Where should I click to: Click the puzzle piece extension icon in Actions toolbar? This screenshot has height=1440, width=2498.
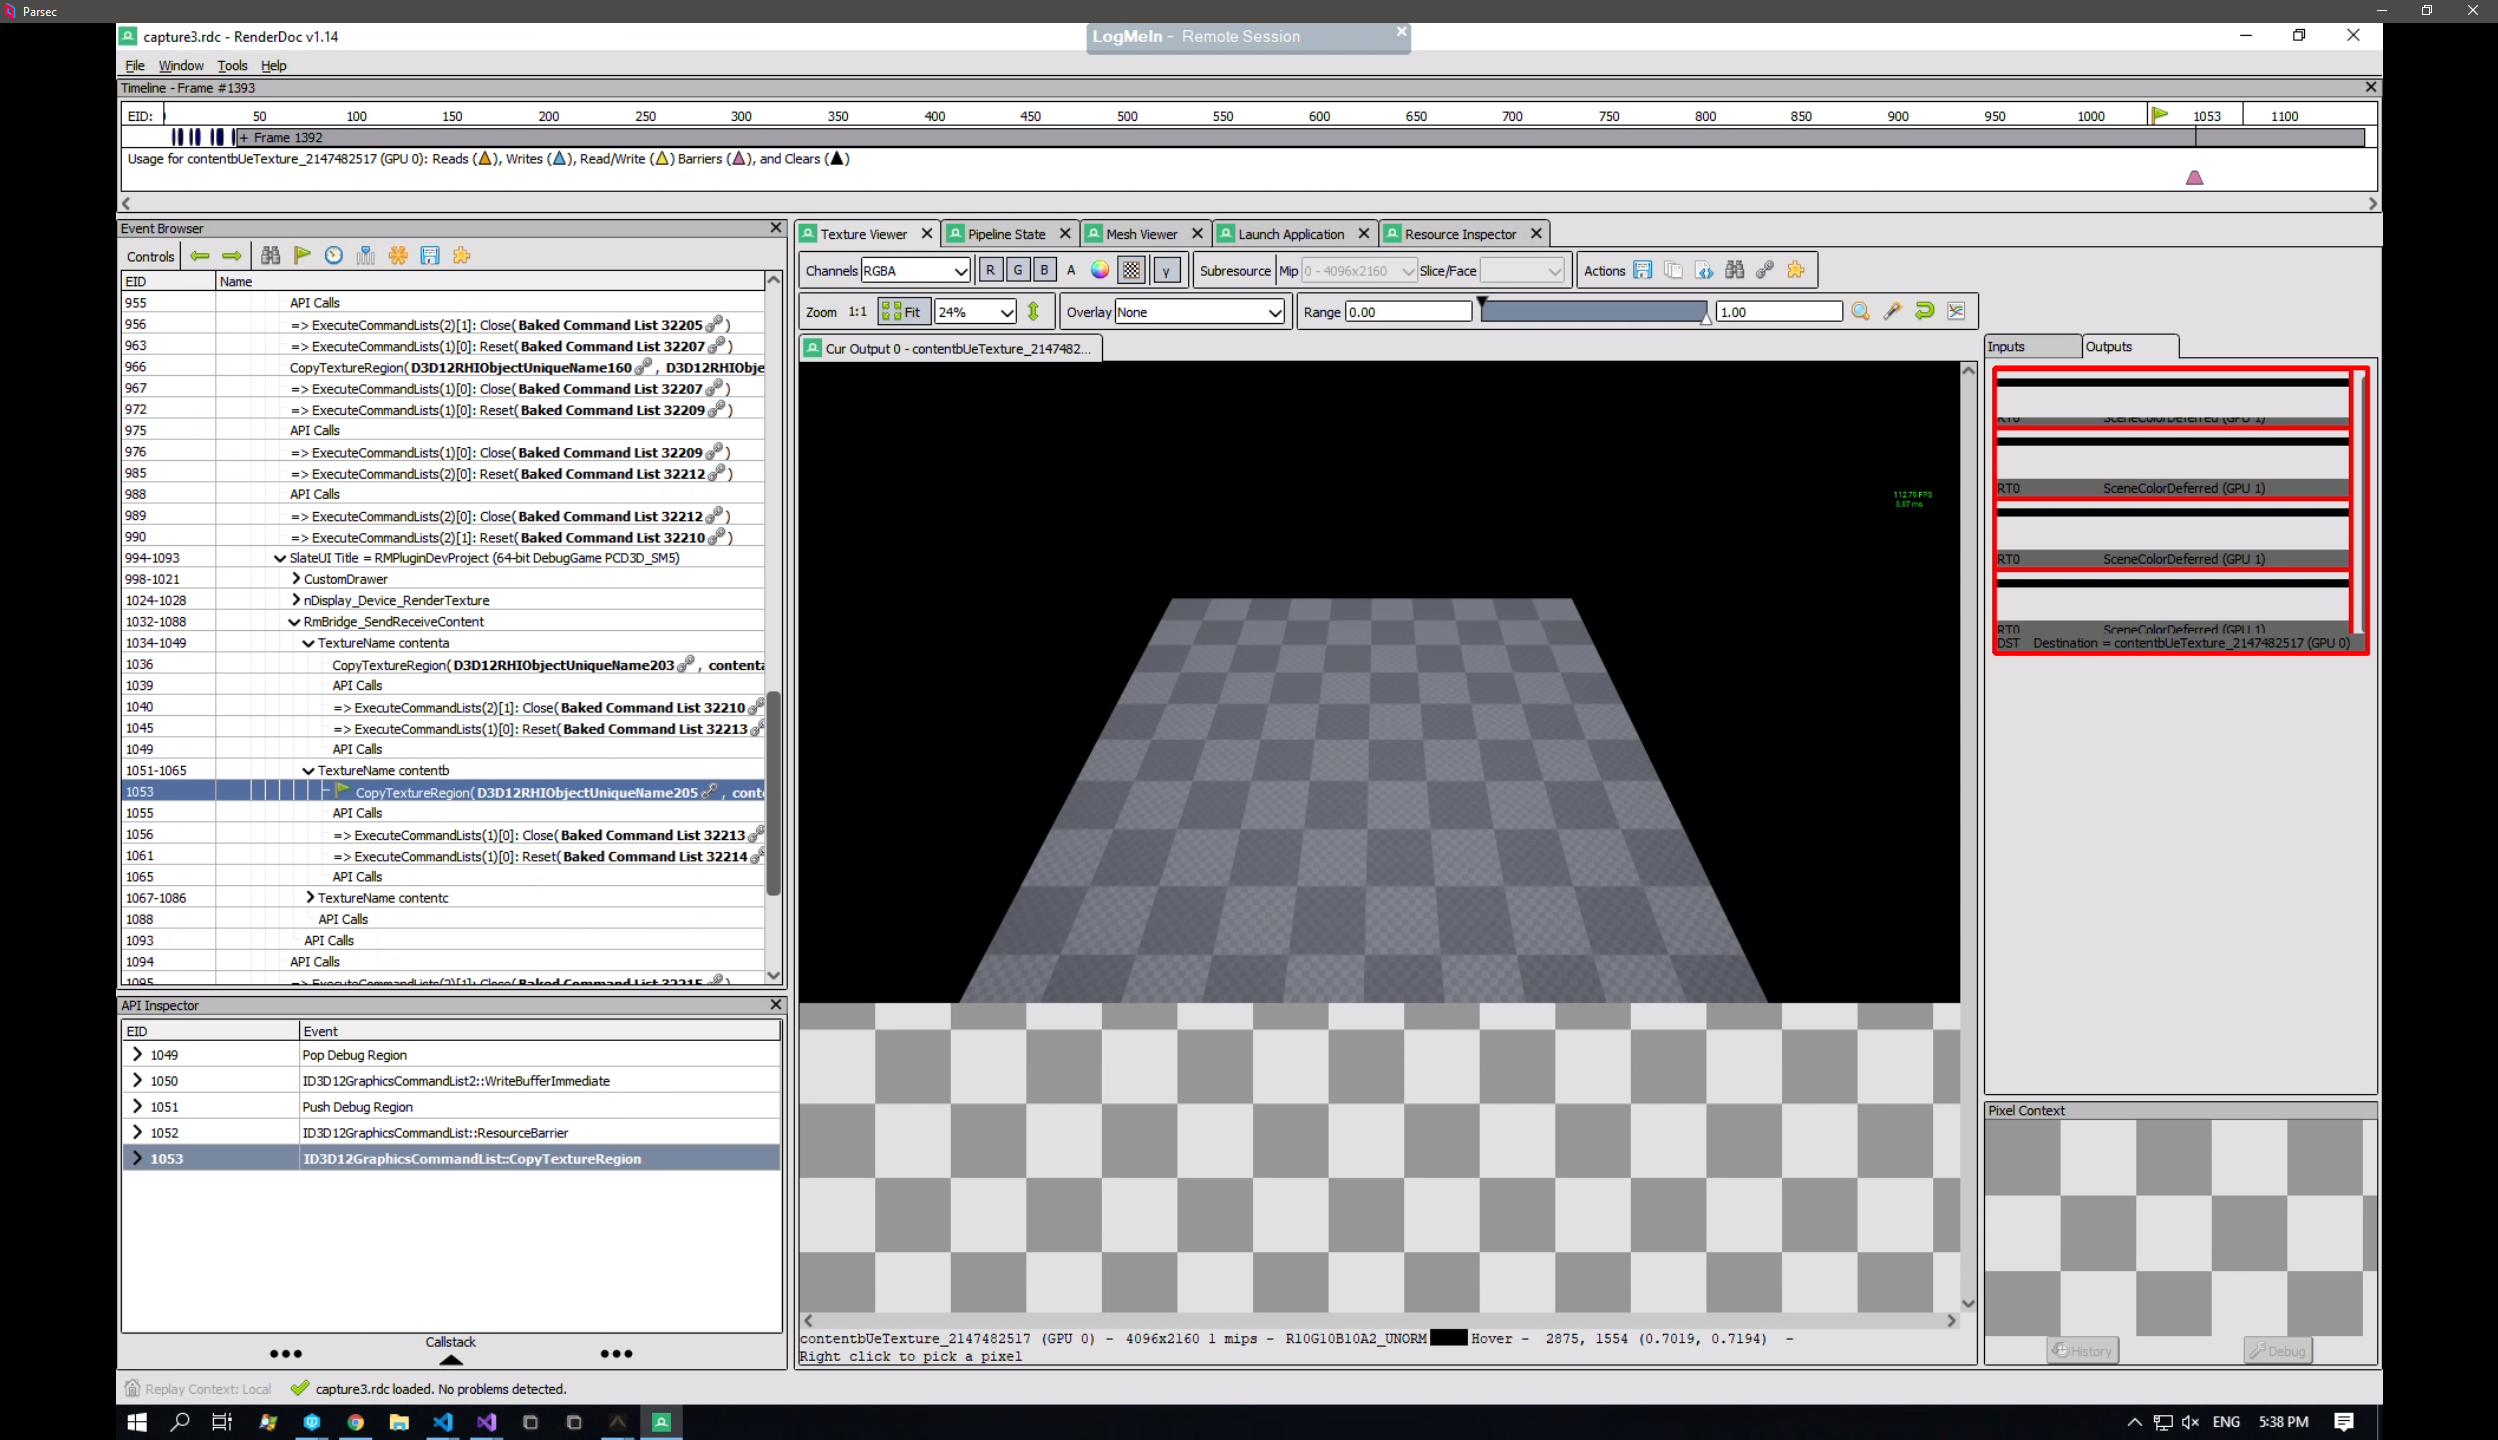coord(1796,270)
